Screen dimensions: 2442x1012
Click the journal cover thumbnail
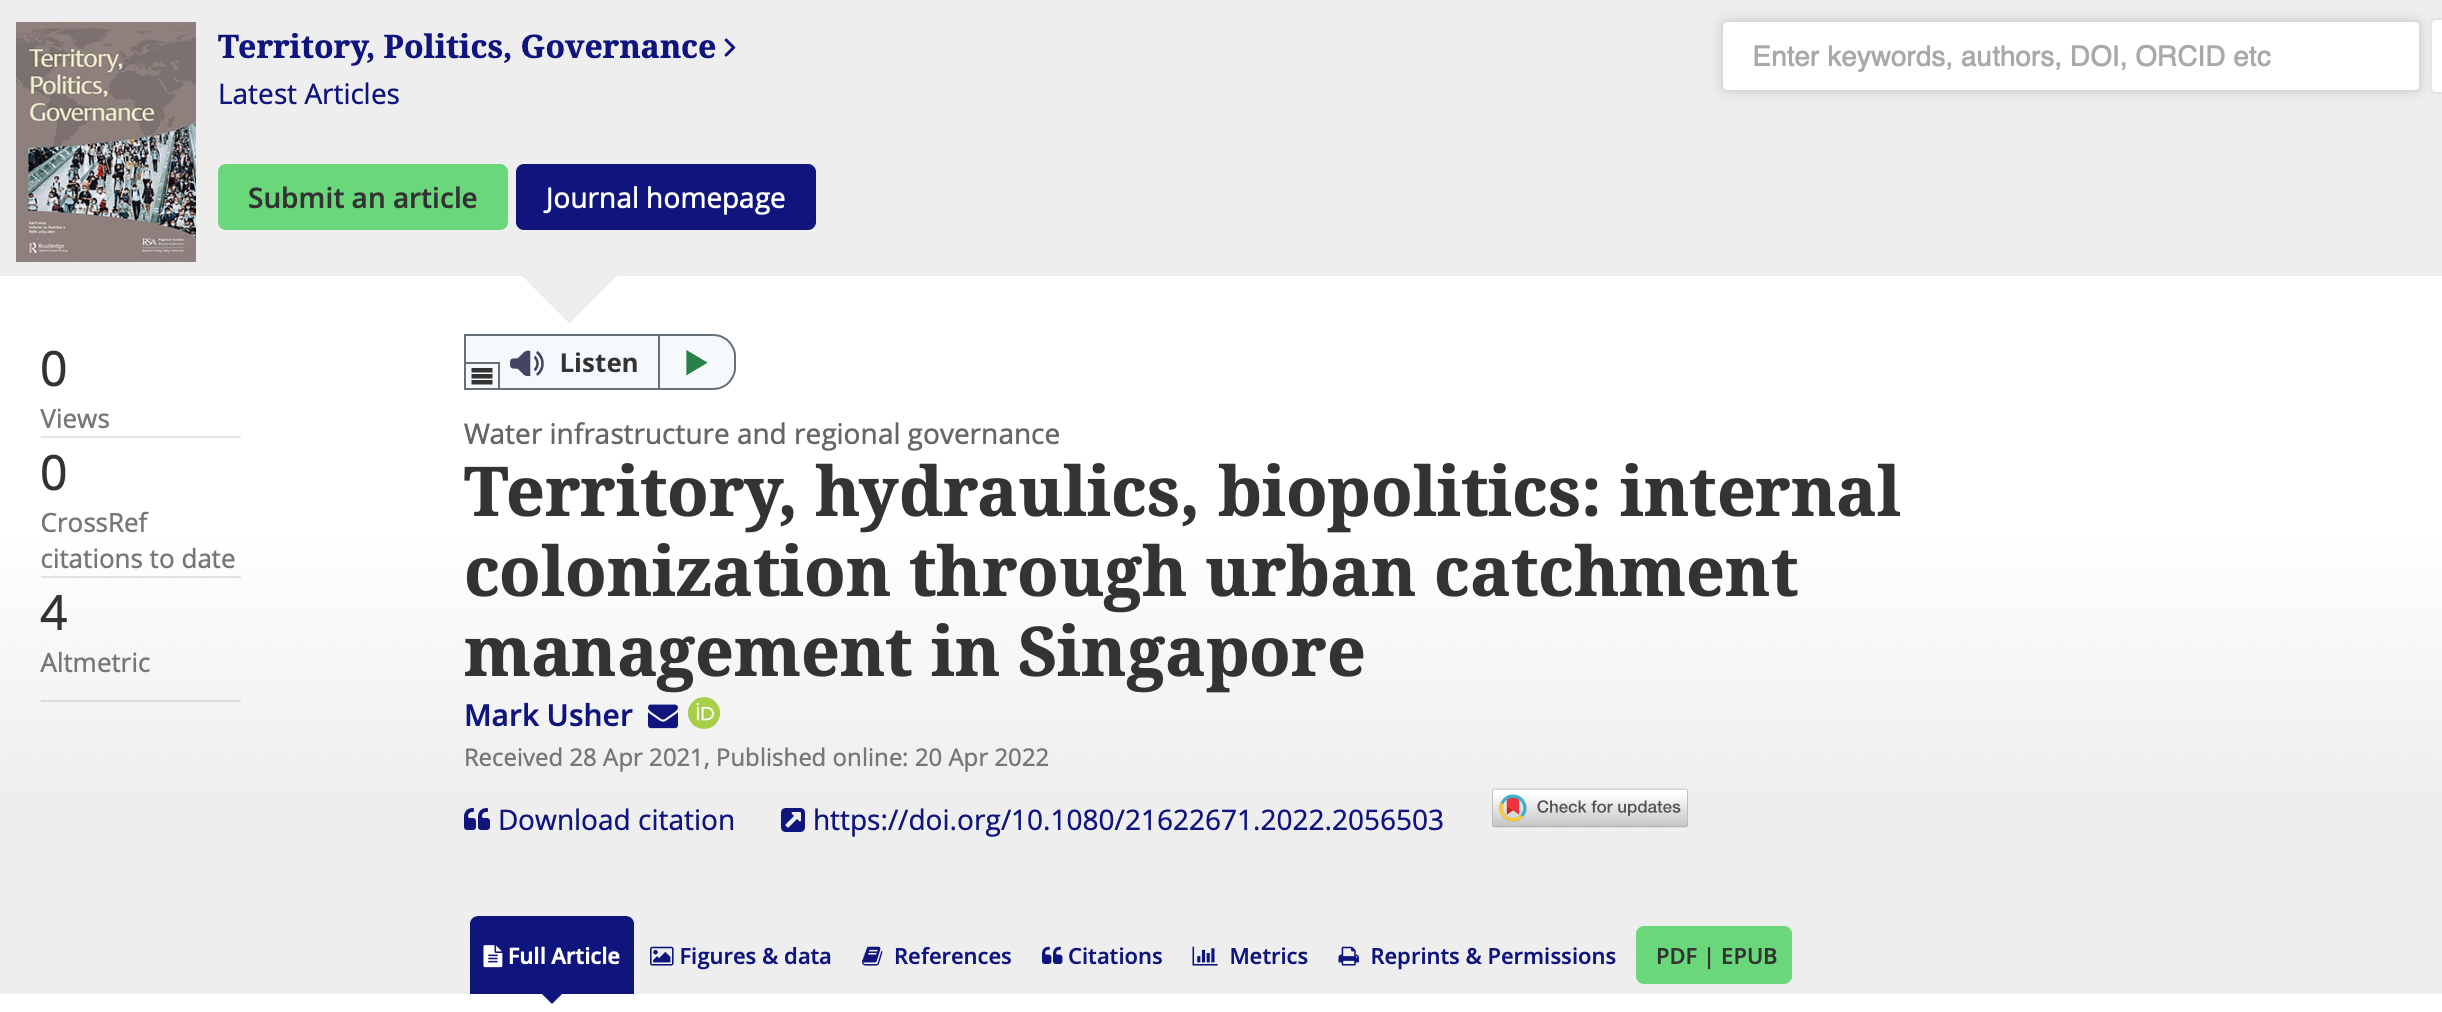click(x=106, y=142)
